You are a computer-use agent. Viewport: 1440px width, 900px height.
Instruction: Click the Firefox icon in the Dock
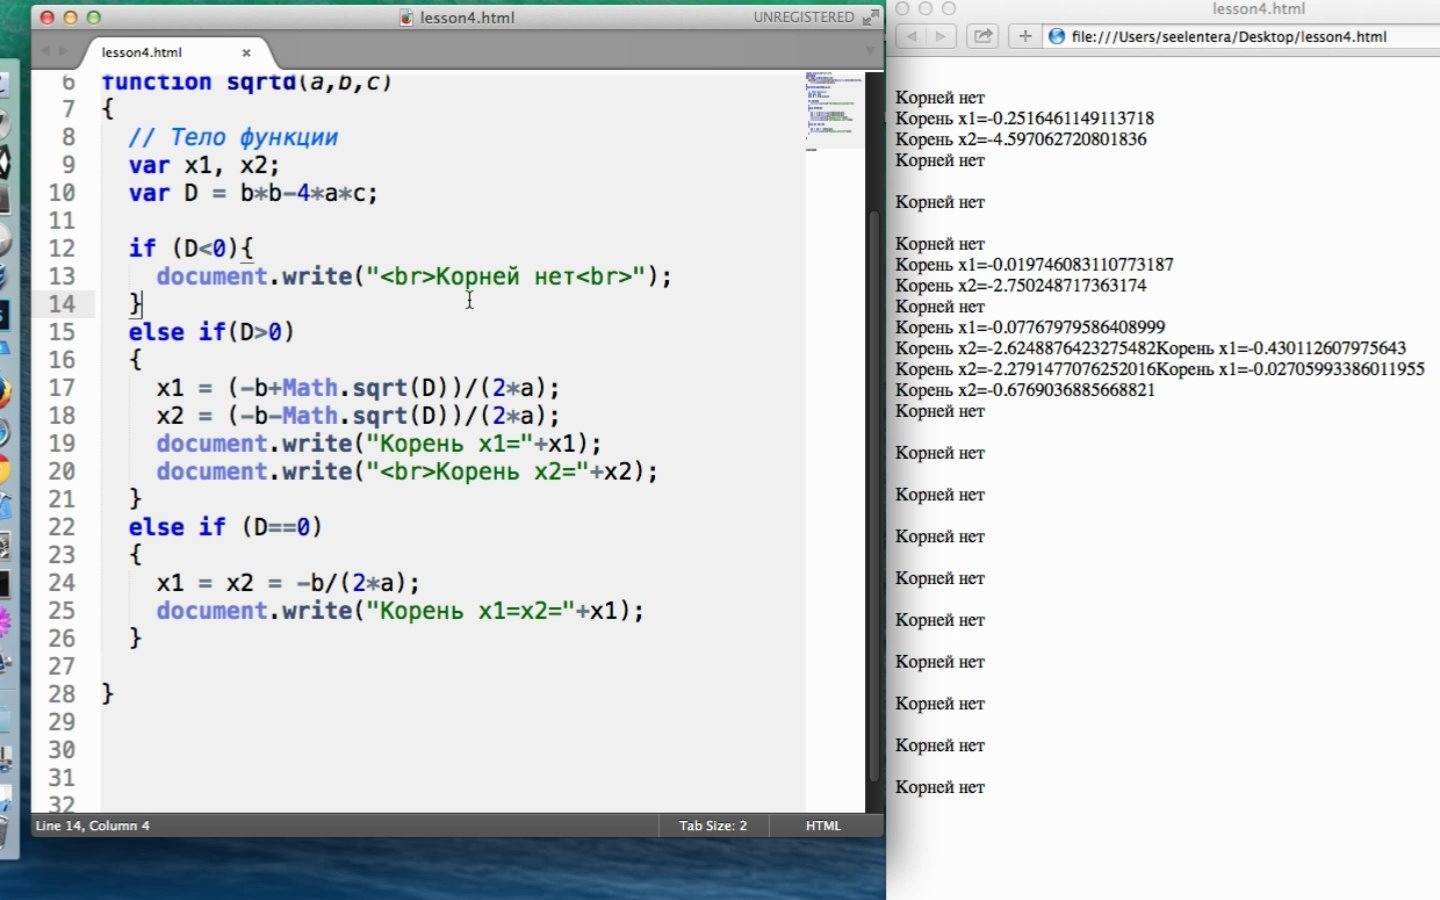3,392
